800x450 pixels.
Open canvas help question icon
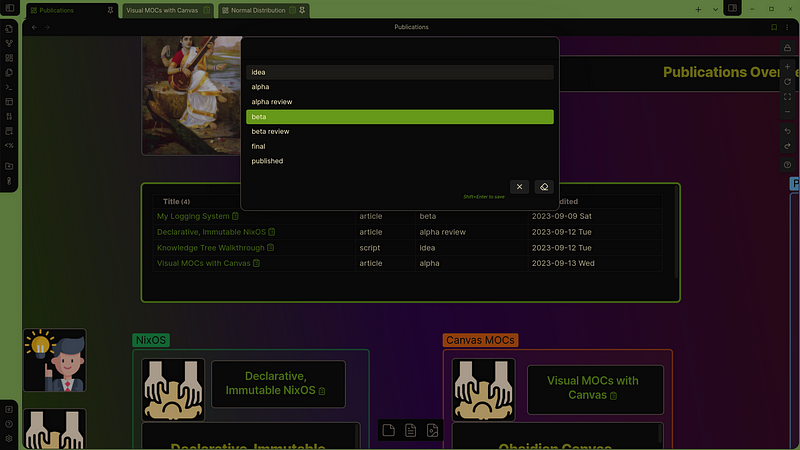tap(787, 165)
